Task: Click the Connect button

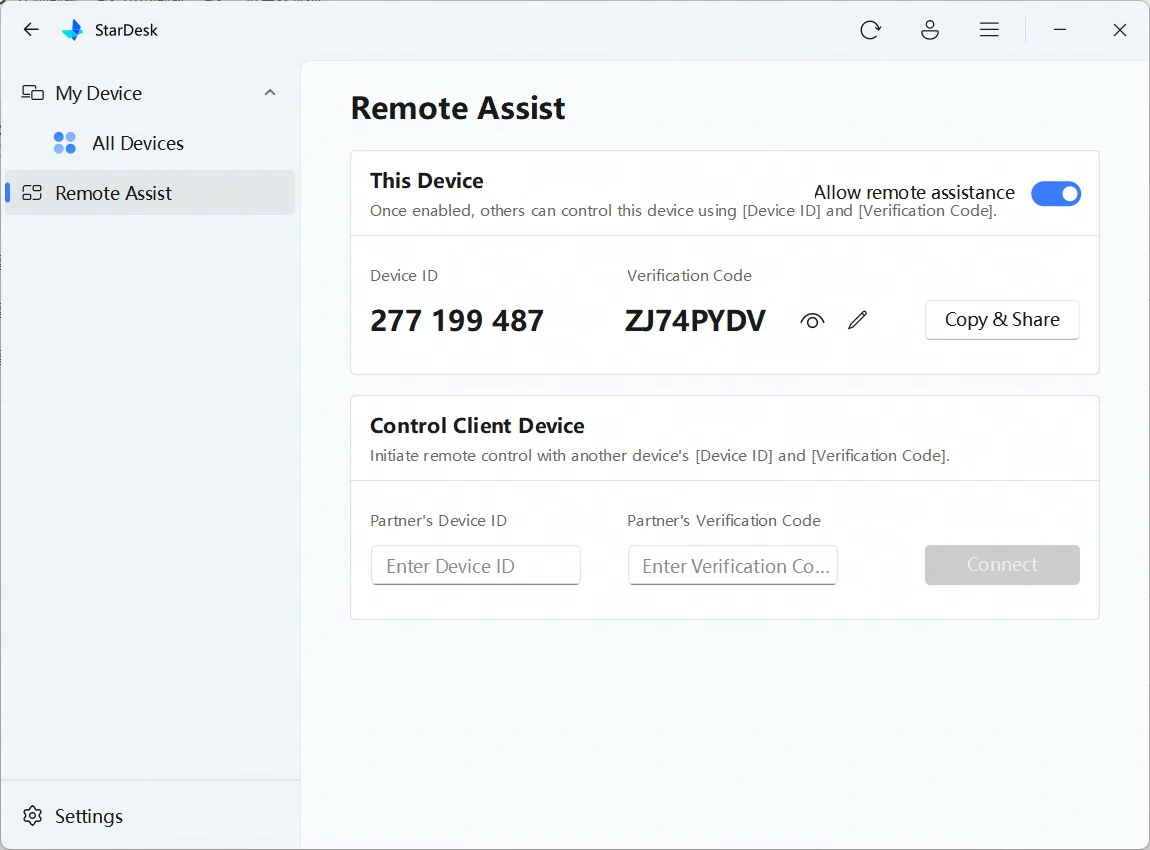Action: pyautogui.click(x=1002, y=565)
